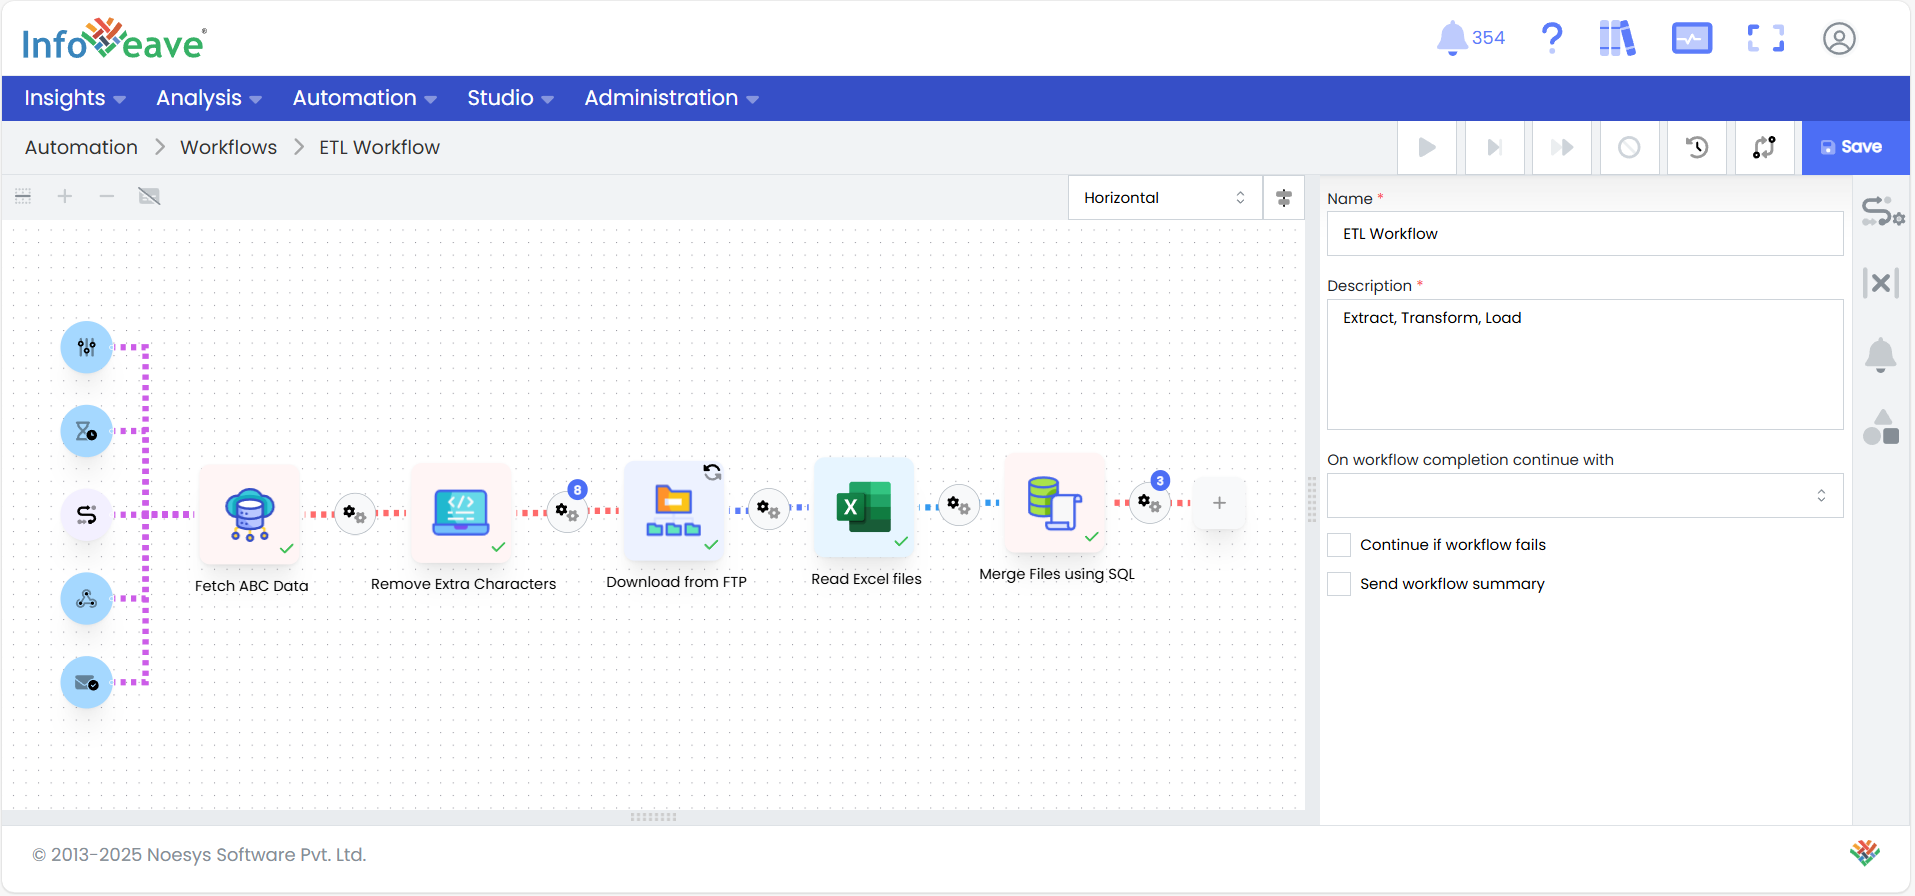
Task: Expand the Administration menu
Action: pos(671,98)
